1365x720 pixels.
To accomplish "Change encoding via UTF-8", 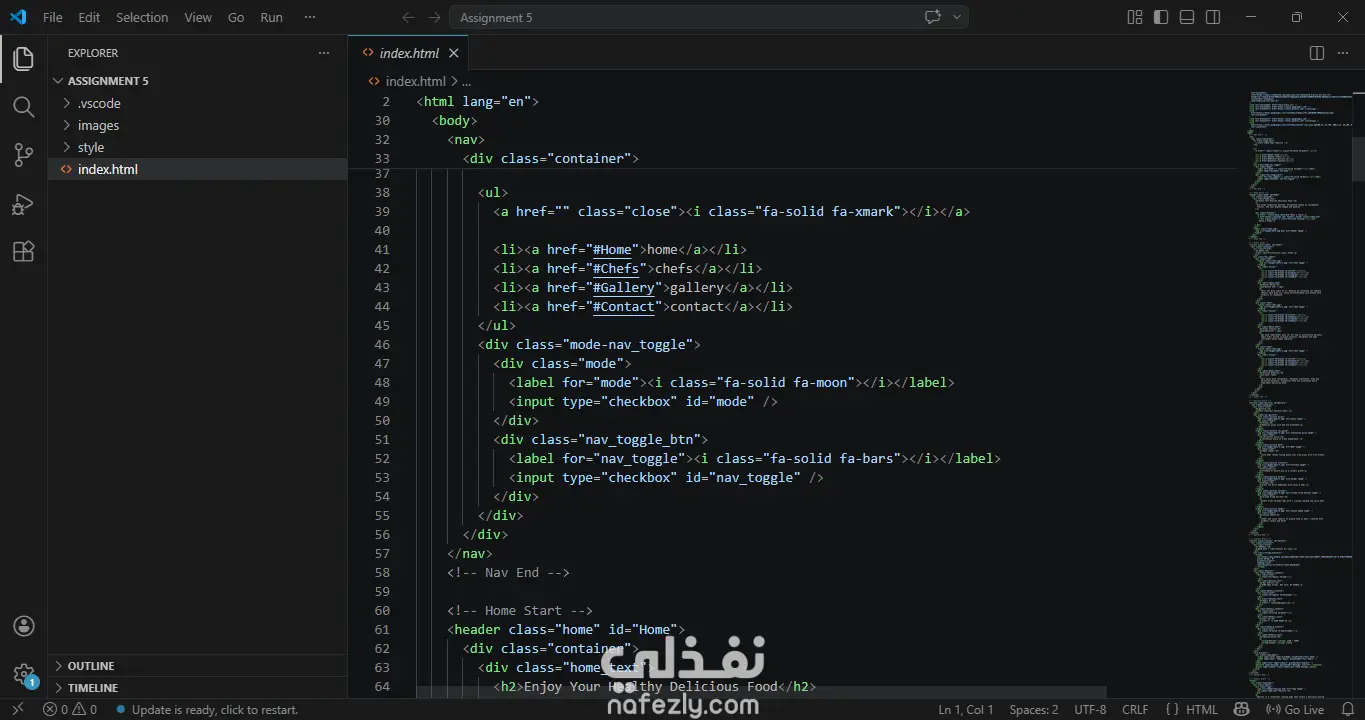I will 1090,709.
